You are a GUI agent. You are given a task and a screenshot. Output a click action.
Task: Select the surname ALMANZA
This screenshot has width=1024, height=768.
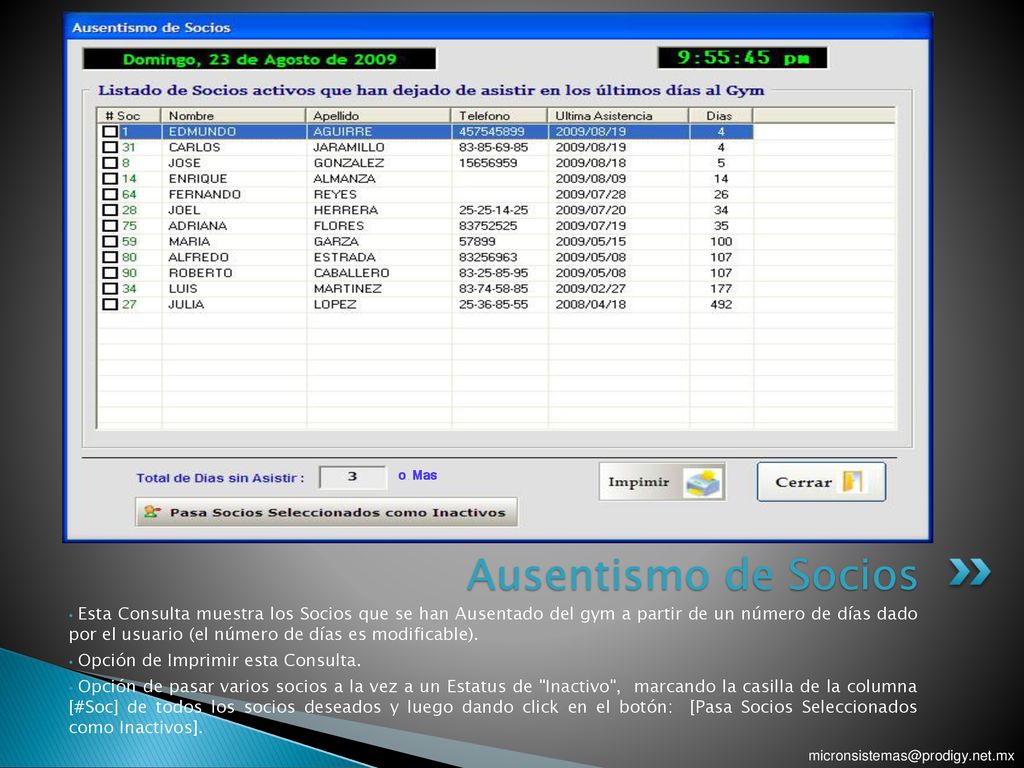click(344, 178)
